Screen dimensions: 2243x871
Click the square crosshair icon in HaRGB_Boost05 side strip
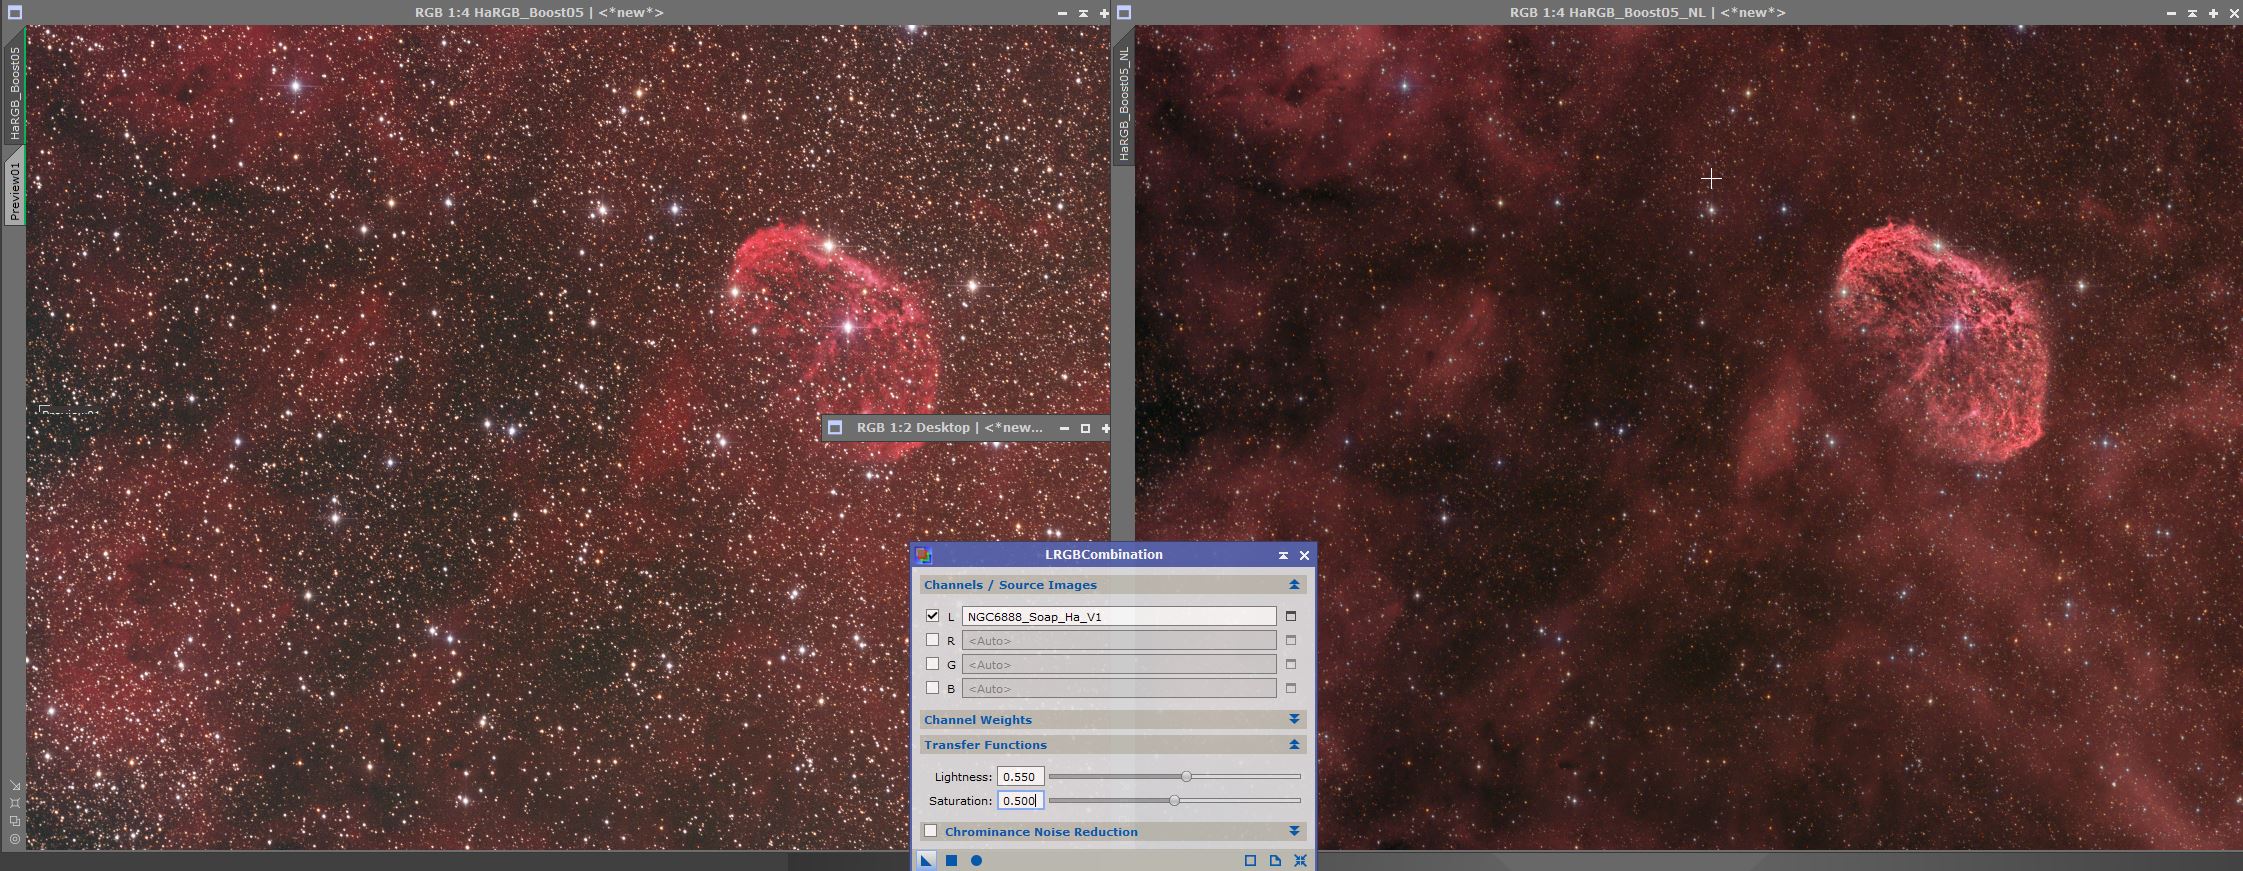14,802
